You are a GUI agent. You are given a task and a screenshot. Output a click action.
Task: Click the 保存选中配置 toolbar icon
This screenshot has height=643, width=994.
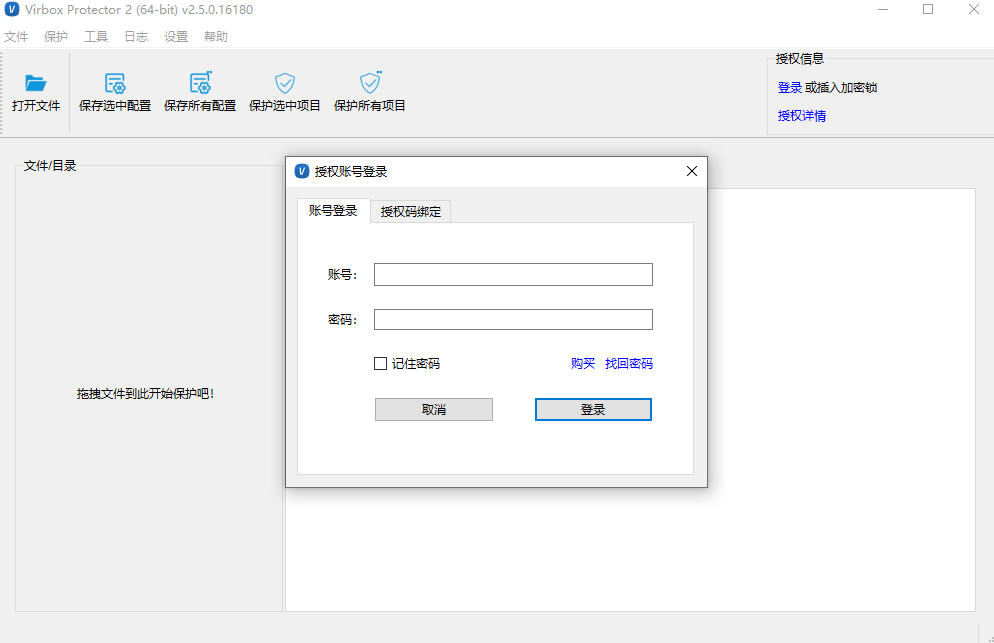click(x=115, y=83)
